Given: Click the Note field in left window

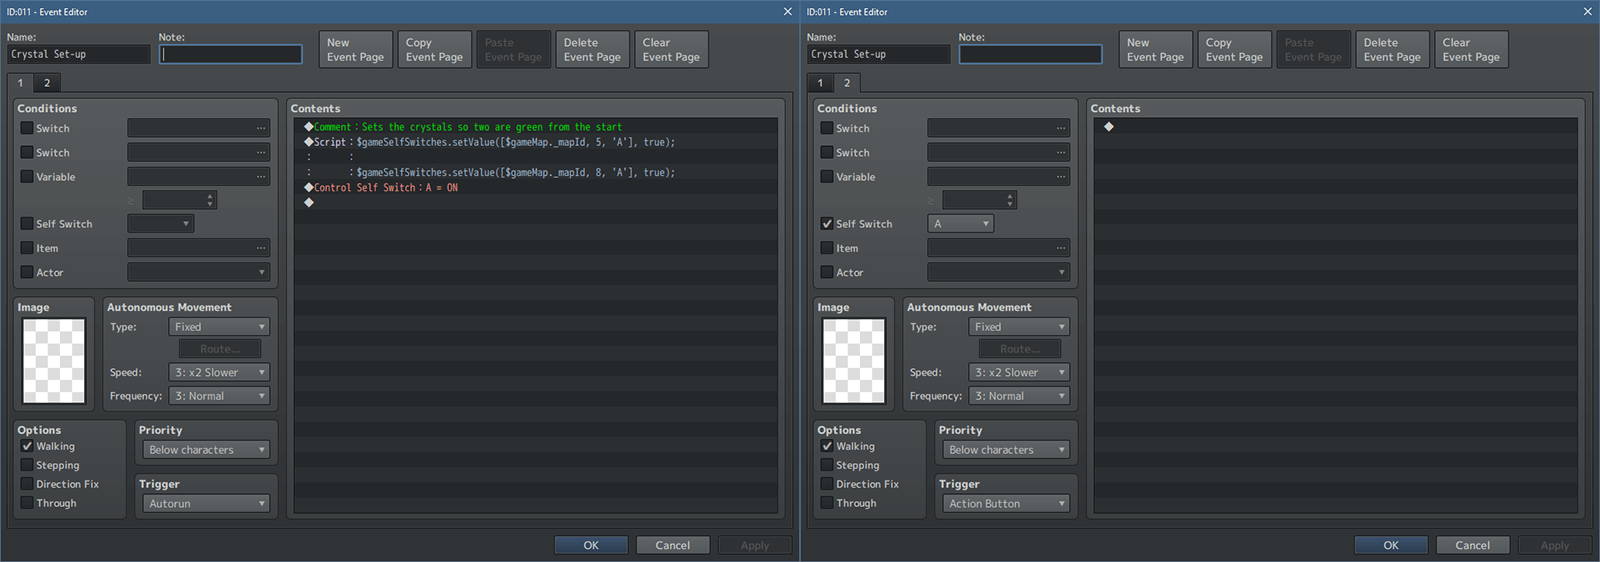Looking at the screenshot, I should click(231, 54).
